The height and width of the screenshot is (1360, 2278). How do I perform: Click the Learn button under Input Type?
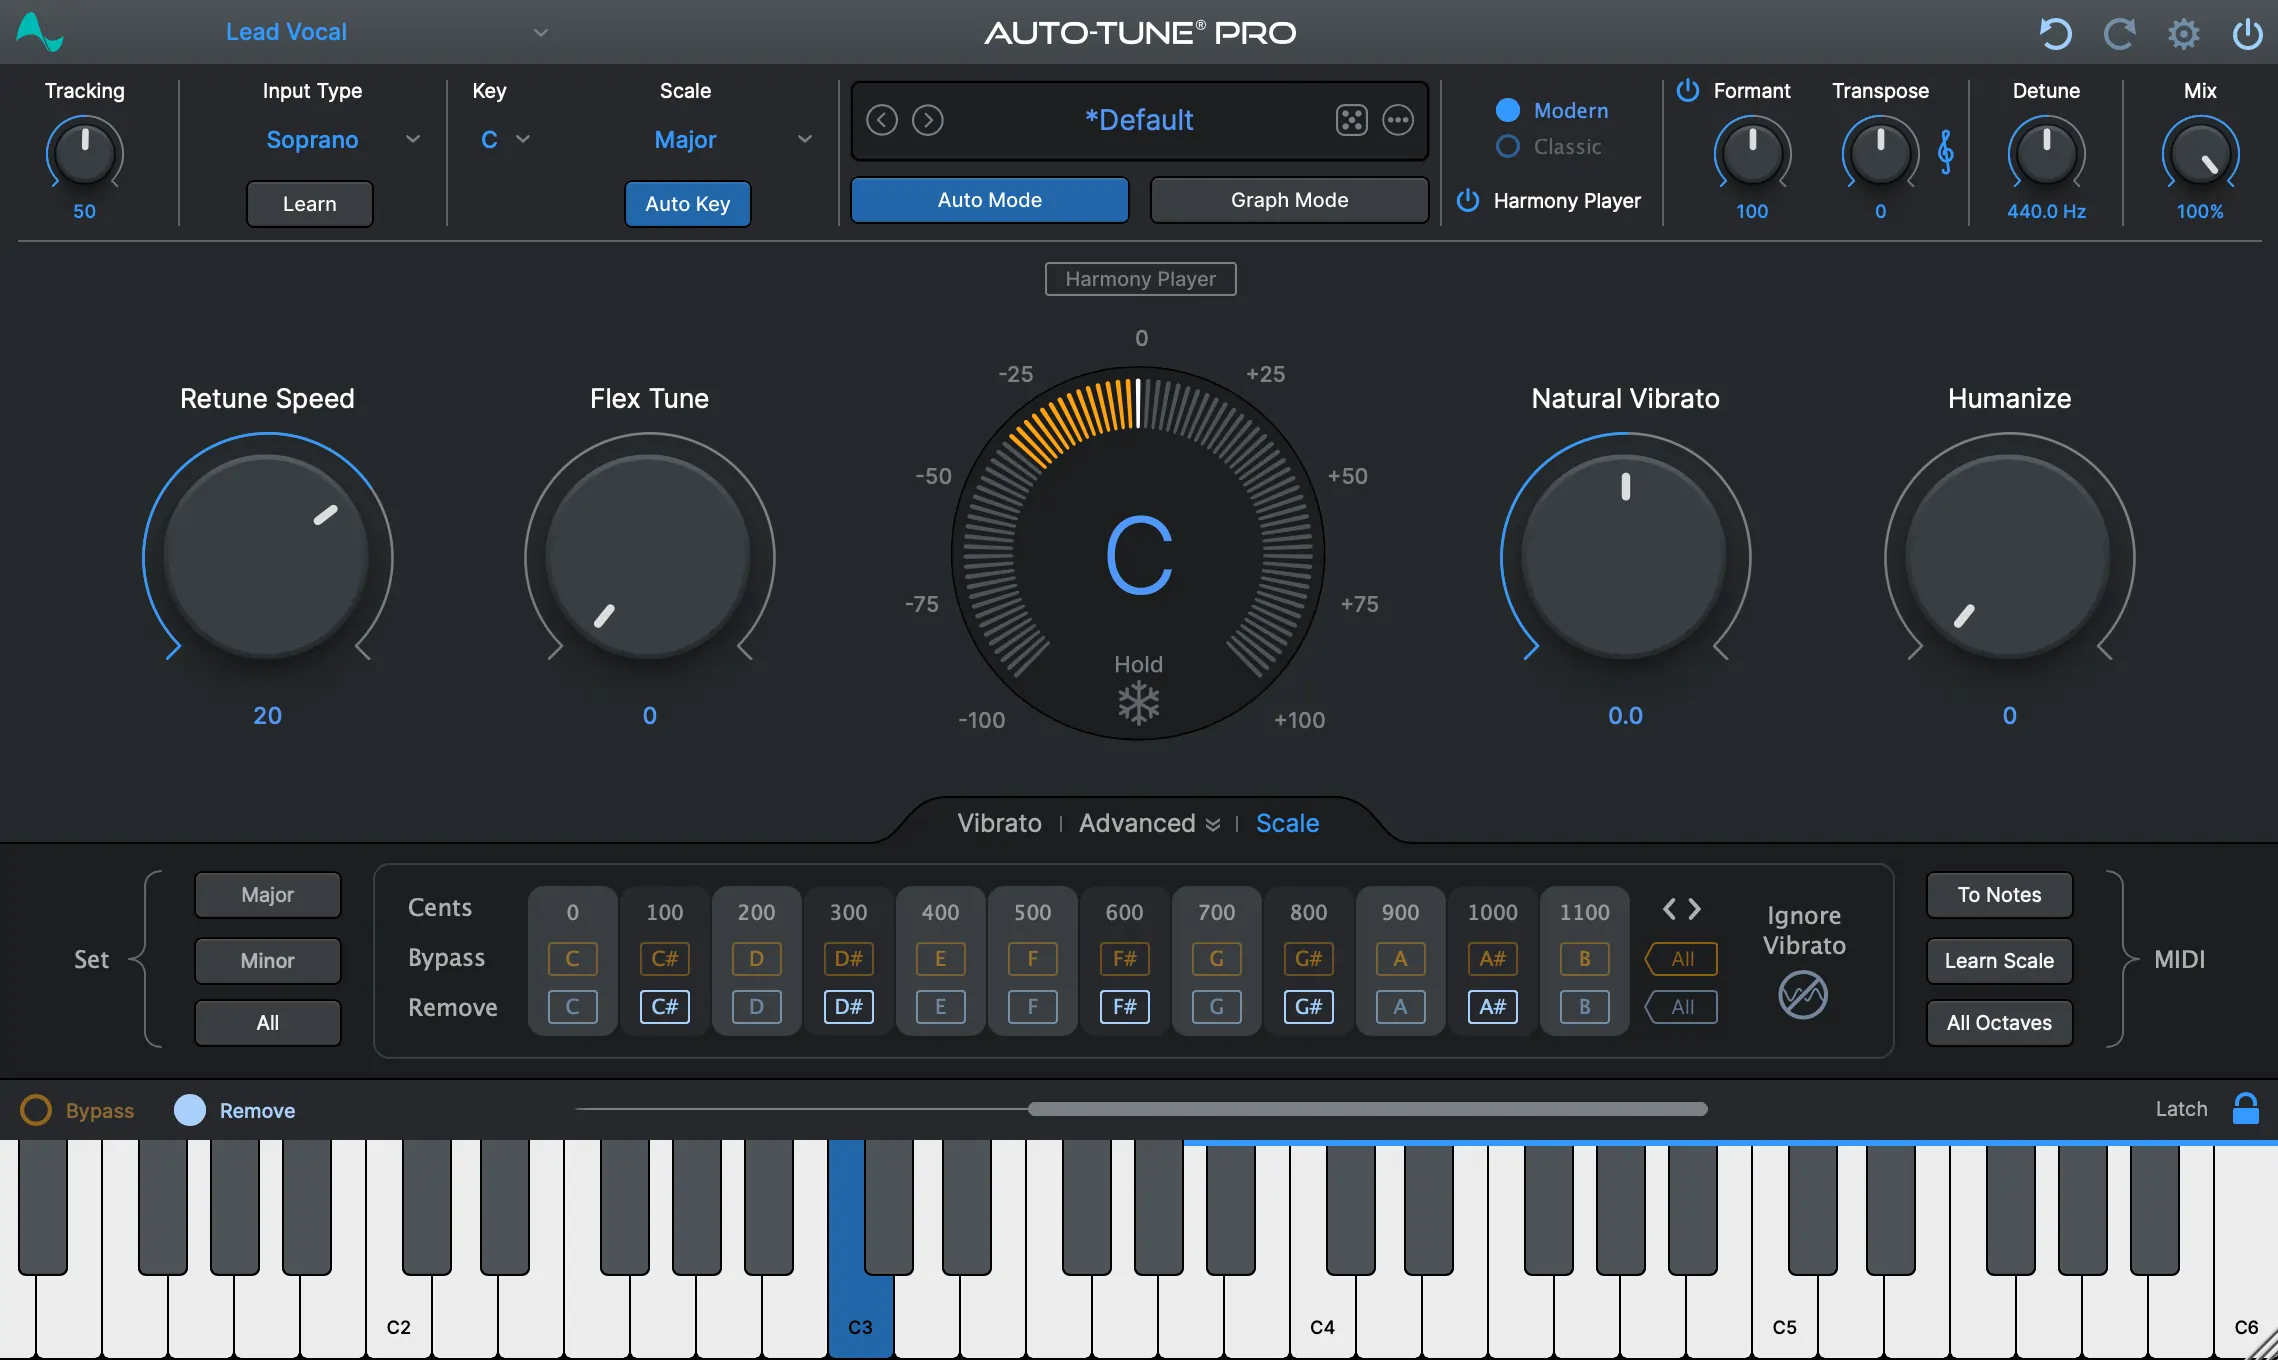point(309,203)
